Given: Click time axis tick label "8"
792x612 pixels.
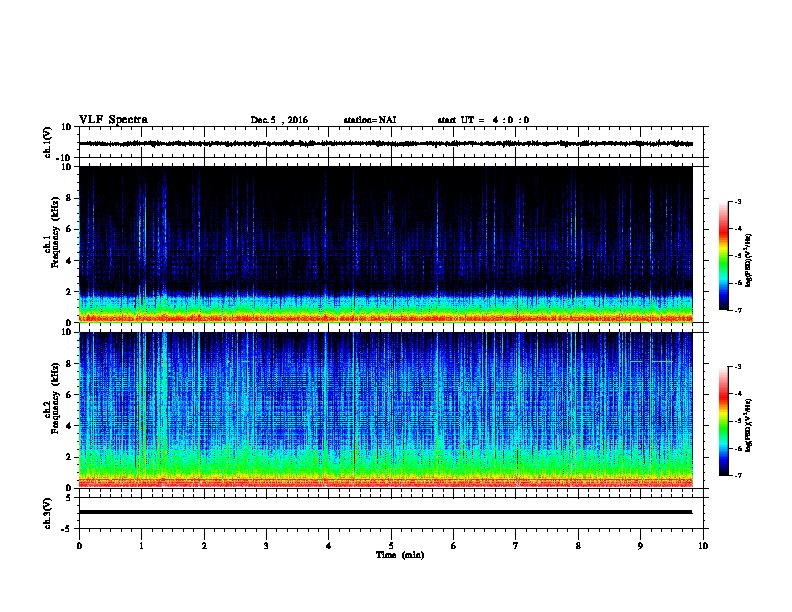Looking at the screenshot, I should tap(578, 546).
